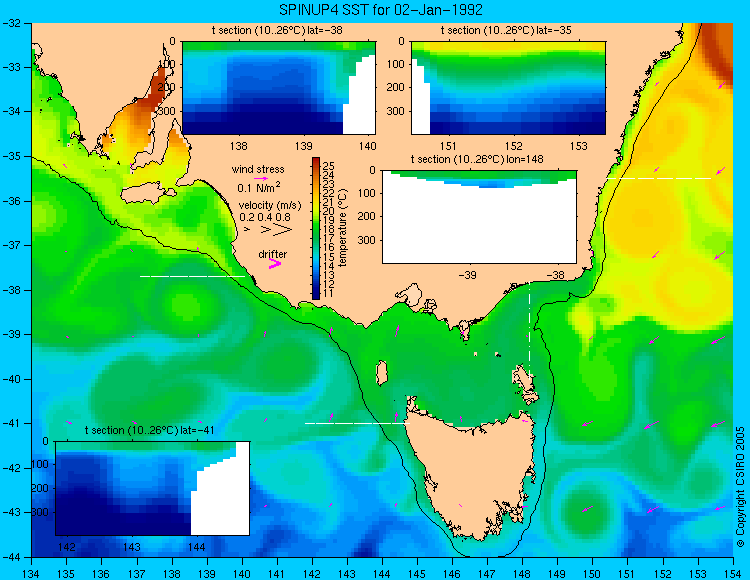Select the magenta drifter arrow symbol in legend
Image resolution: width=750 pixels, height=580 pixels.
point(275,263)
